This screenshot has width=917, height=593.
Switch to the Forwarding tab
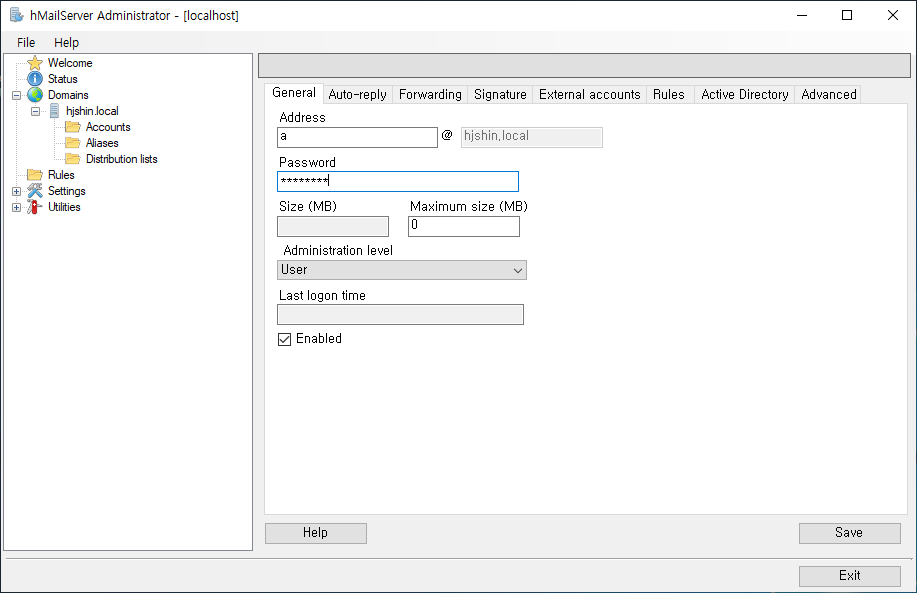430,95
